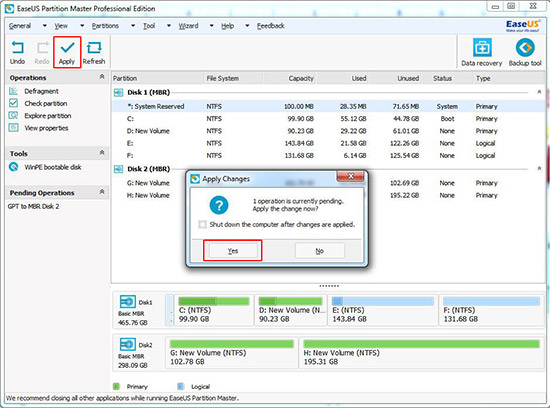The image size is (550, 408).
Task: Click the Check partition icon
Action: pyautogui.click(x=13, y=103)
